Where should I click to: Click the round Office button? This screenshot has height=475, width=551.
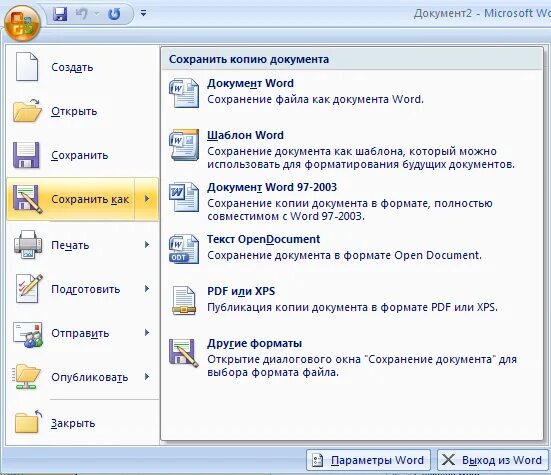tap(22, 24)
